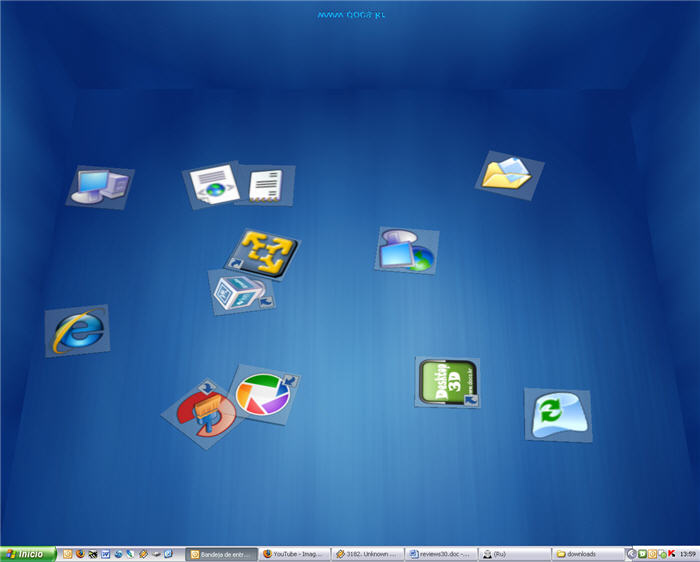
Task: Open the web document icon with globe
Action: pyautogui.click(x=212, y=185)
